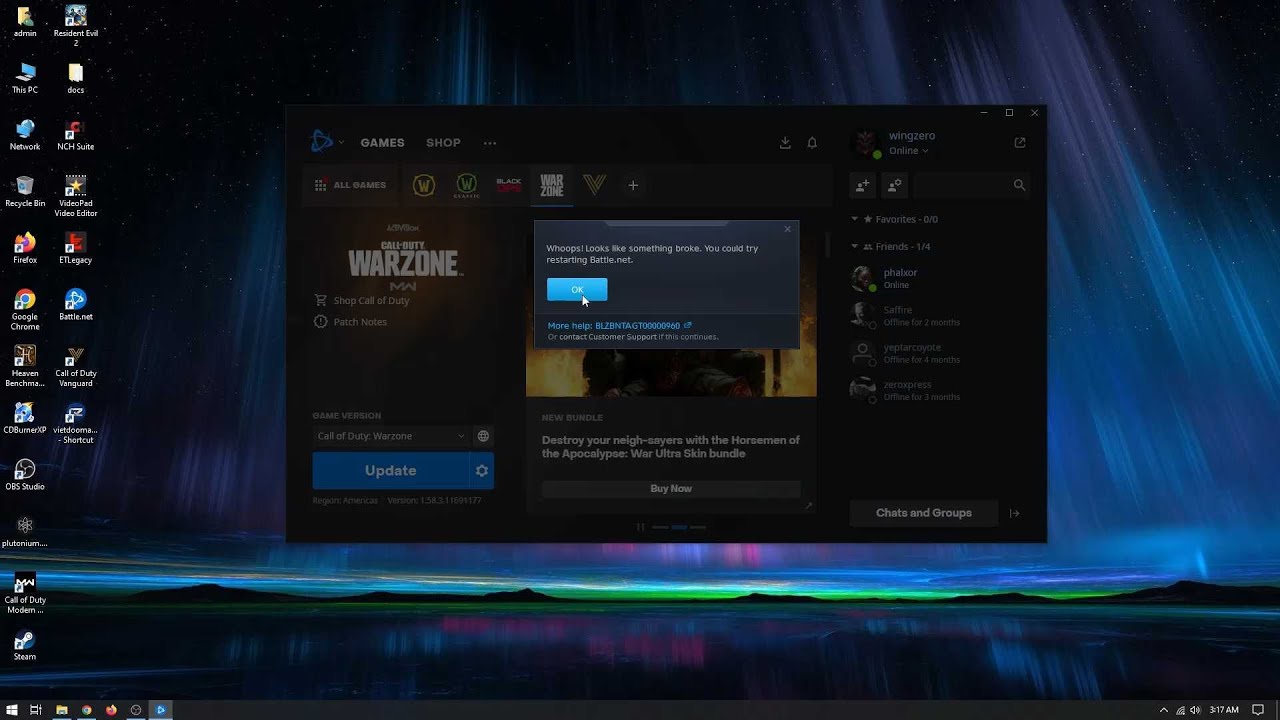Screen dimensions: 1280x720
Task: Open Patch Notes
Action: coord(350,322)
